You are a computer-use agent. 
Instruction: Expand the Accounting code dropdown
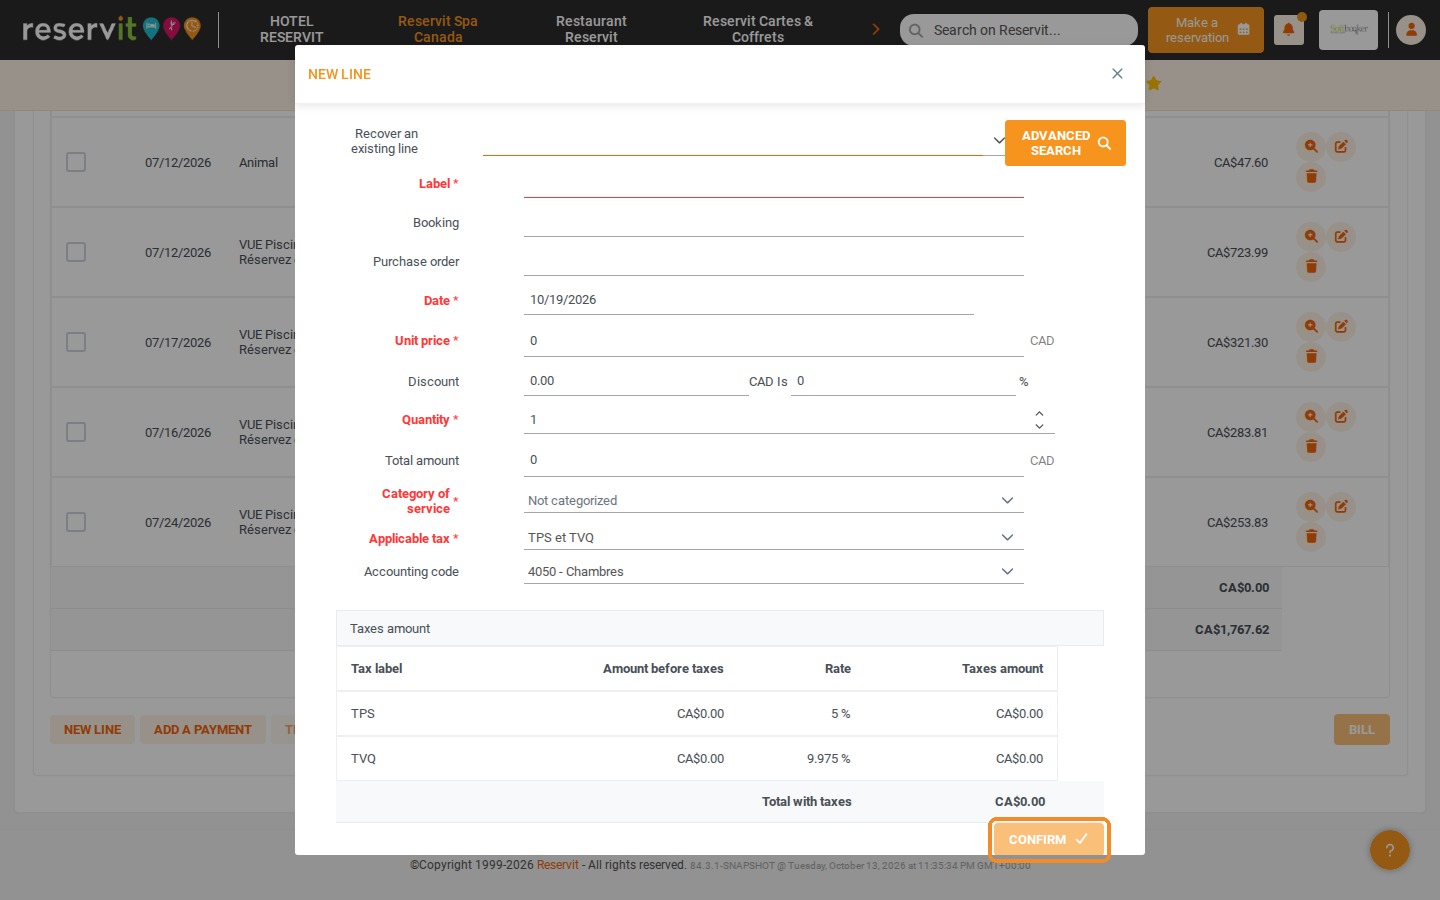pyautogui.click(x=773, y=571)
